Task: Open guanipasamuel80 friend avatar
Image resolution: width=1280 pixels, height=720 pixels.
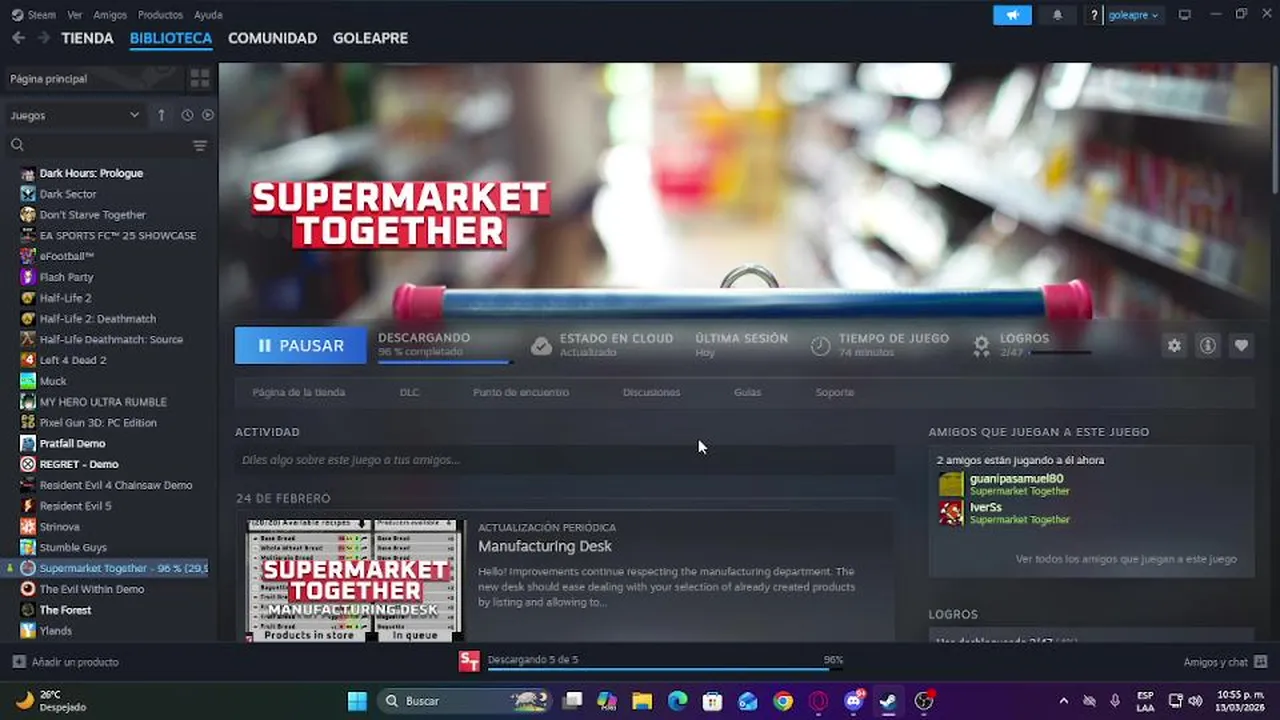Action: point(951,484)
